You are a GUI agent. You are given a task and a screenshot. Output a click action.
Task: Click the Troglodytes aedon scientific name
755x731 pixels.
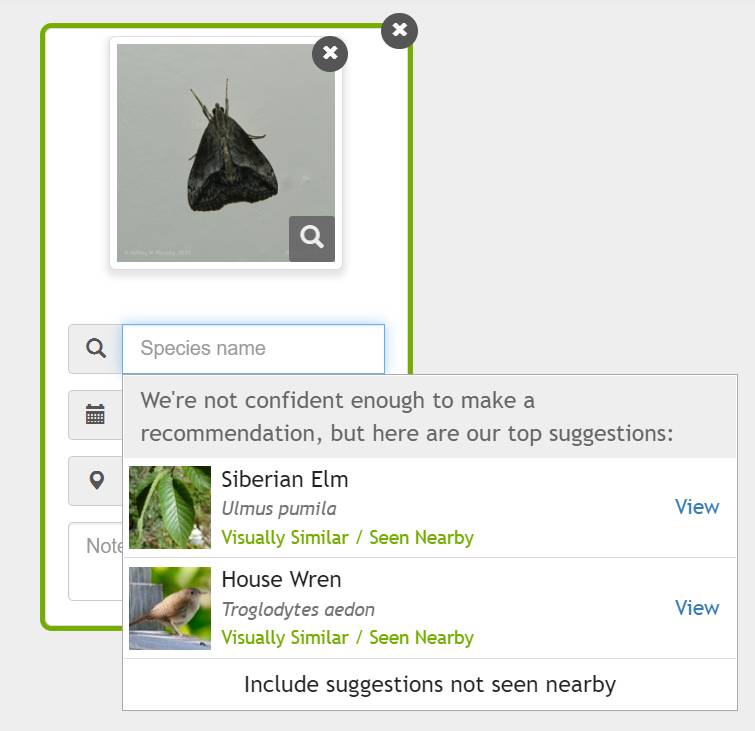click(298, 610)
